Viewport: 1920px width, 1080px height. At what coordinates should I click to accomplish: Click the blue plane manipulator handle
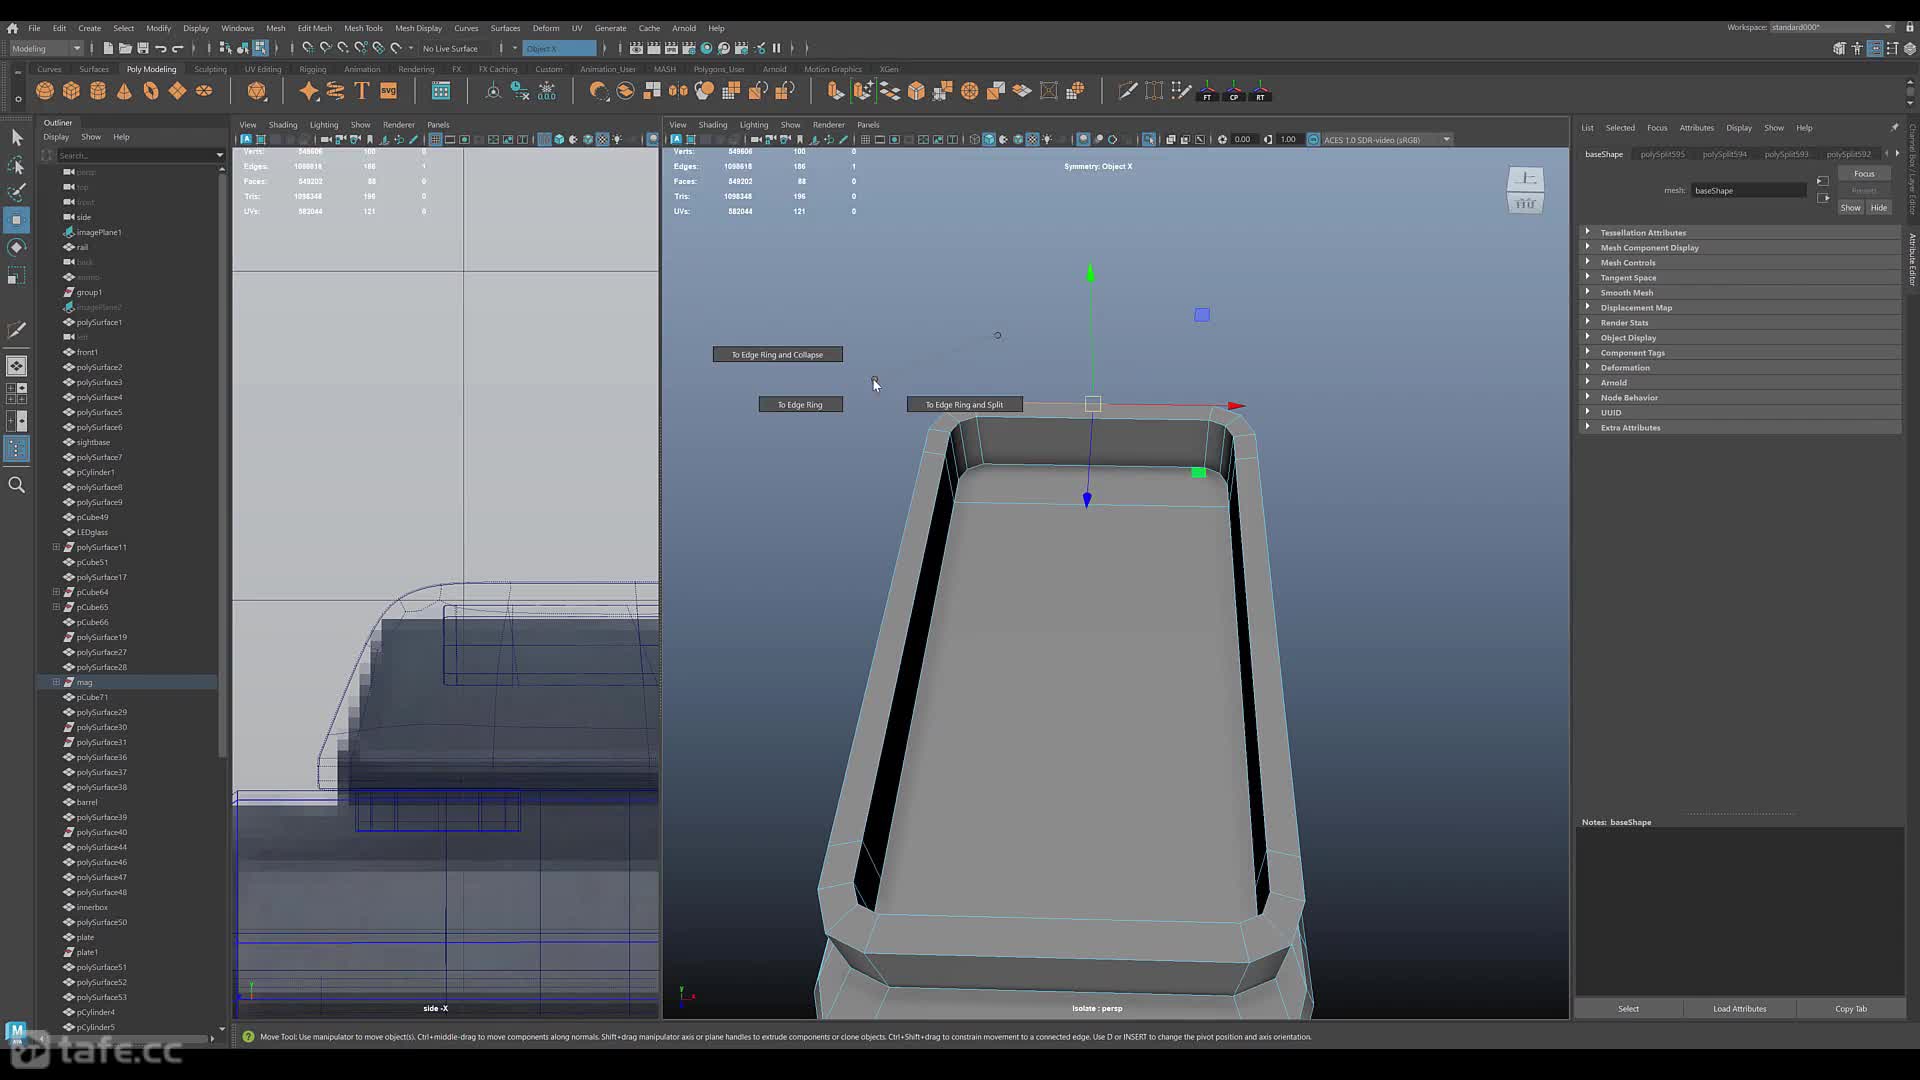tap(1202, 315)
